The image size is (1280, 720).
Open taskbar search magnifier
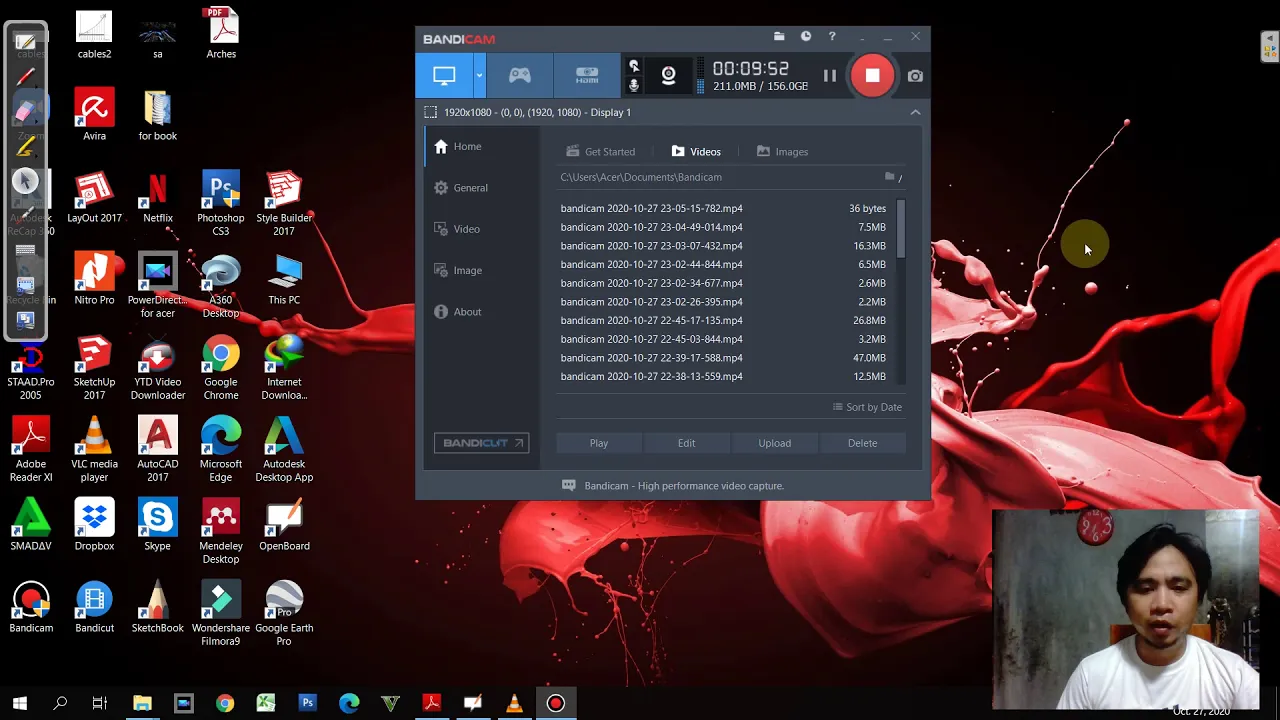[x=60, y=704]
